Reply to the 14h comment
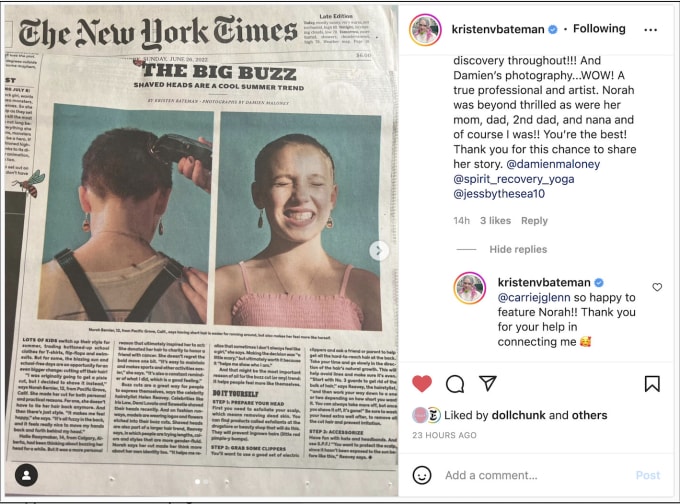Viewport: 680px width, 504px height. tap(534, 221)
